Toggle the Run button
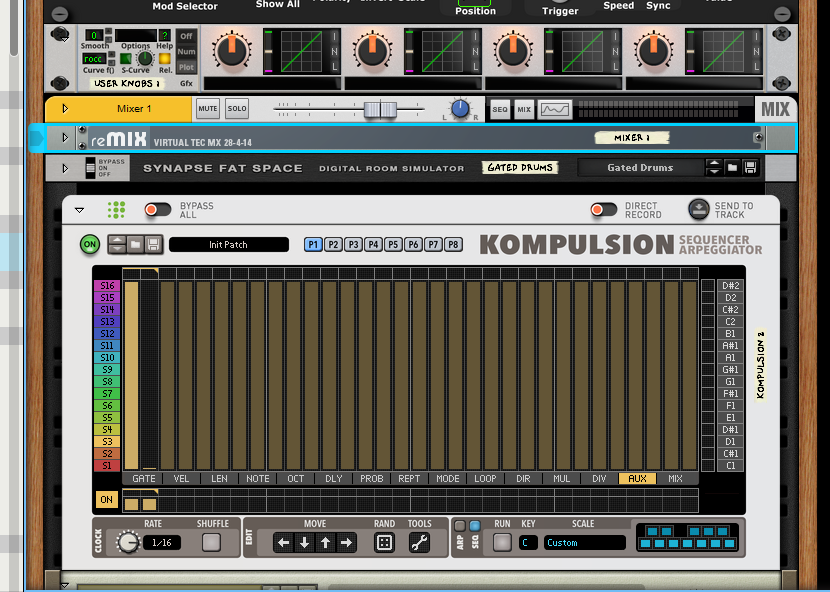This screenshot has height=592, width=830. [x=502, y=543]
